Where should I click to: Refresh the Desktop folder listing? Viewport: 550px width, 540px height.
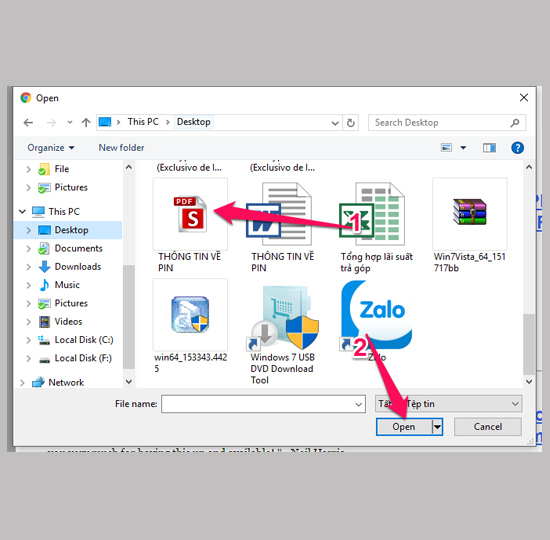tap(351, 123)
